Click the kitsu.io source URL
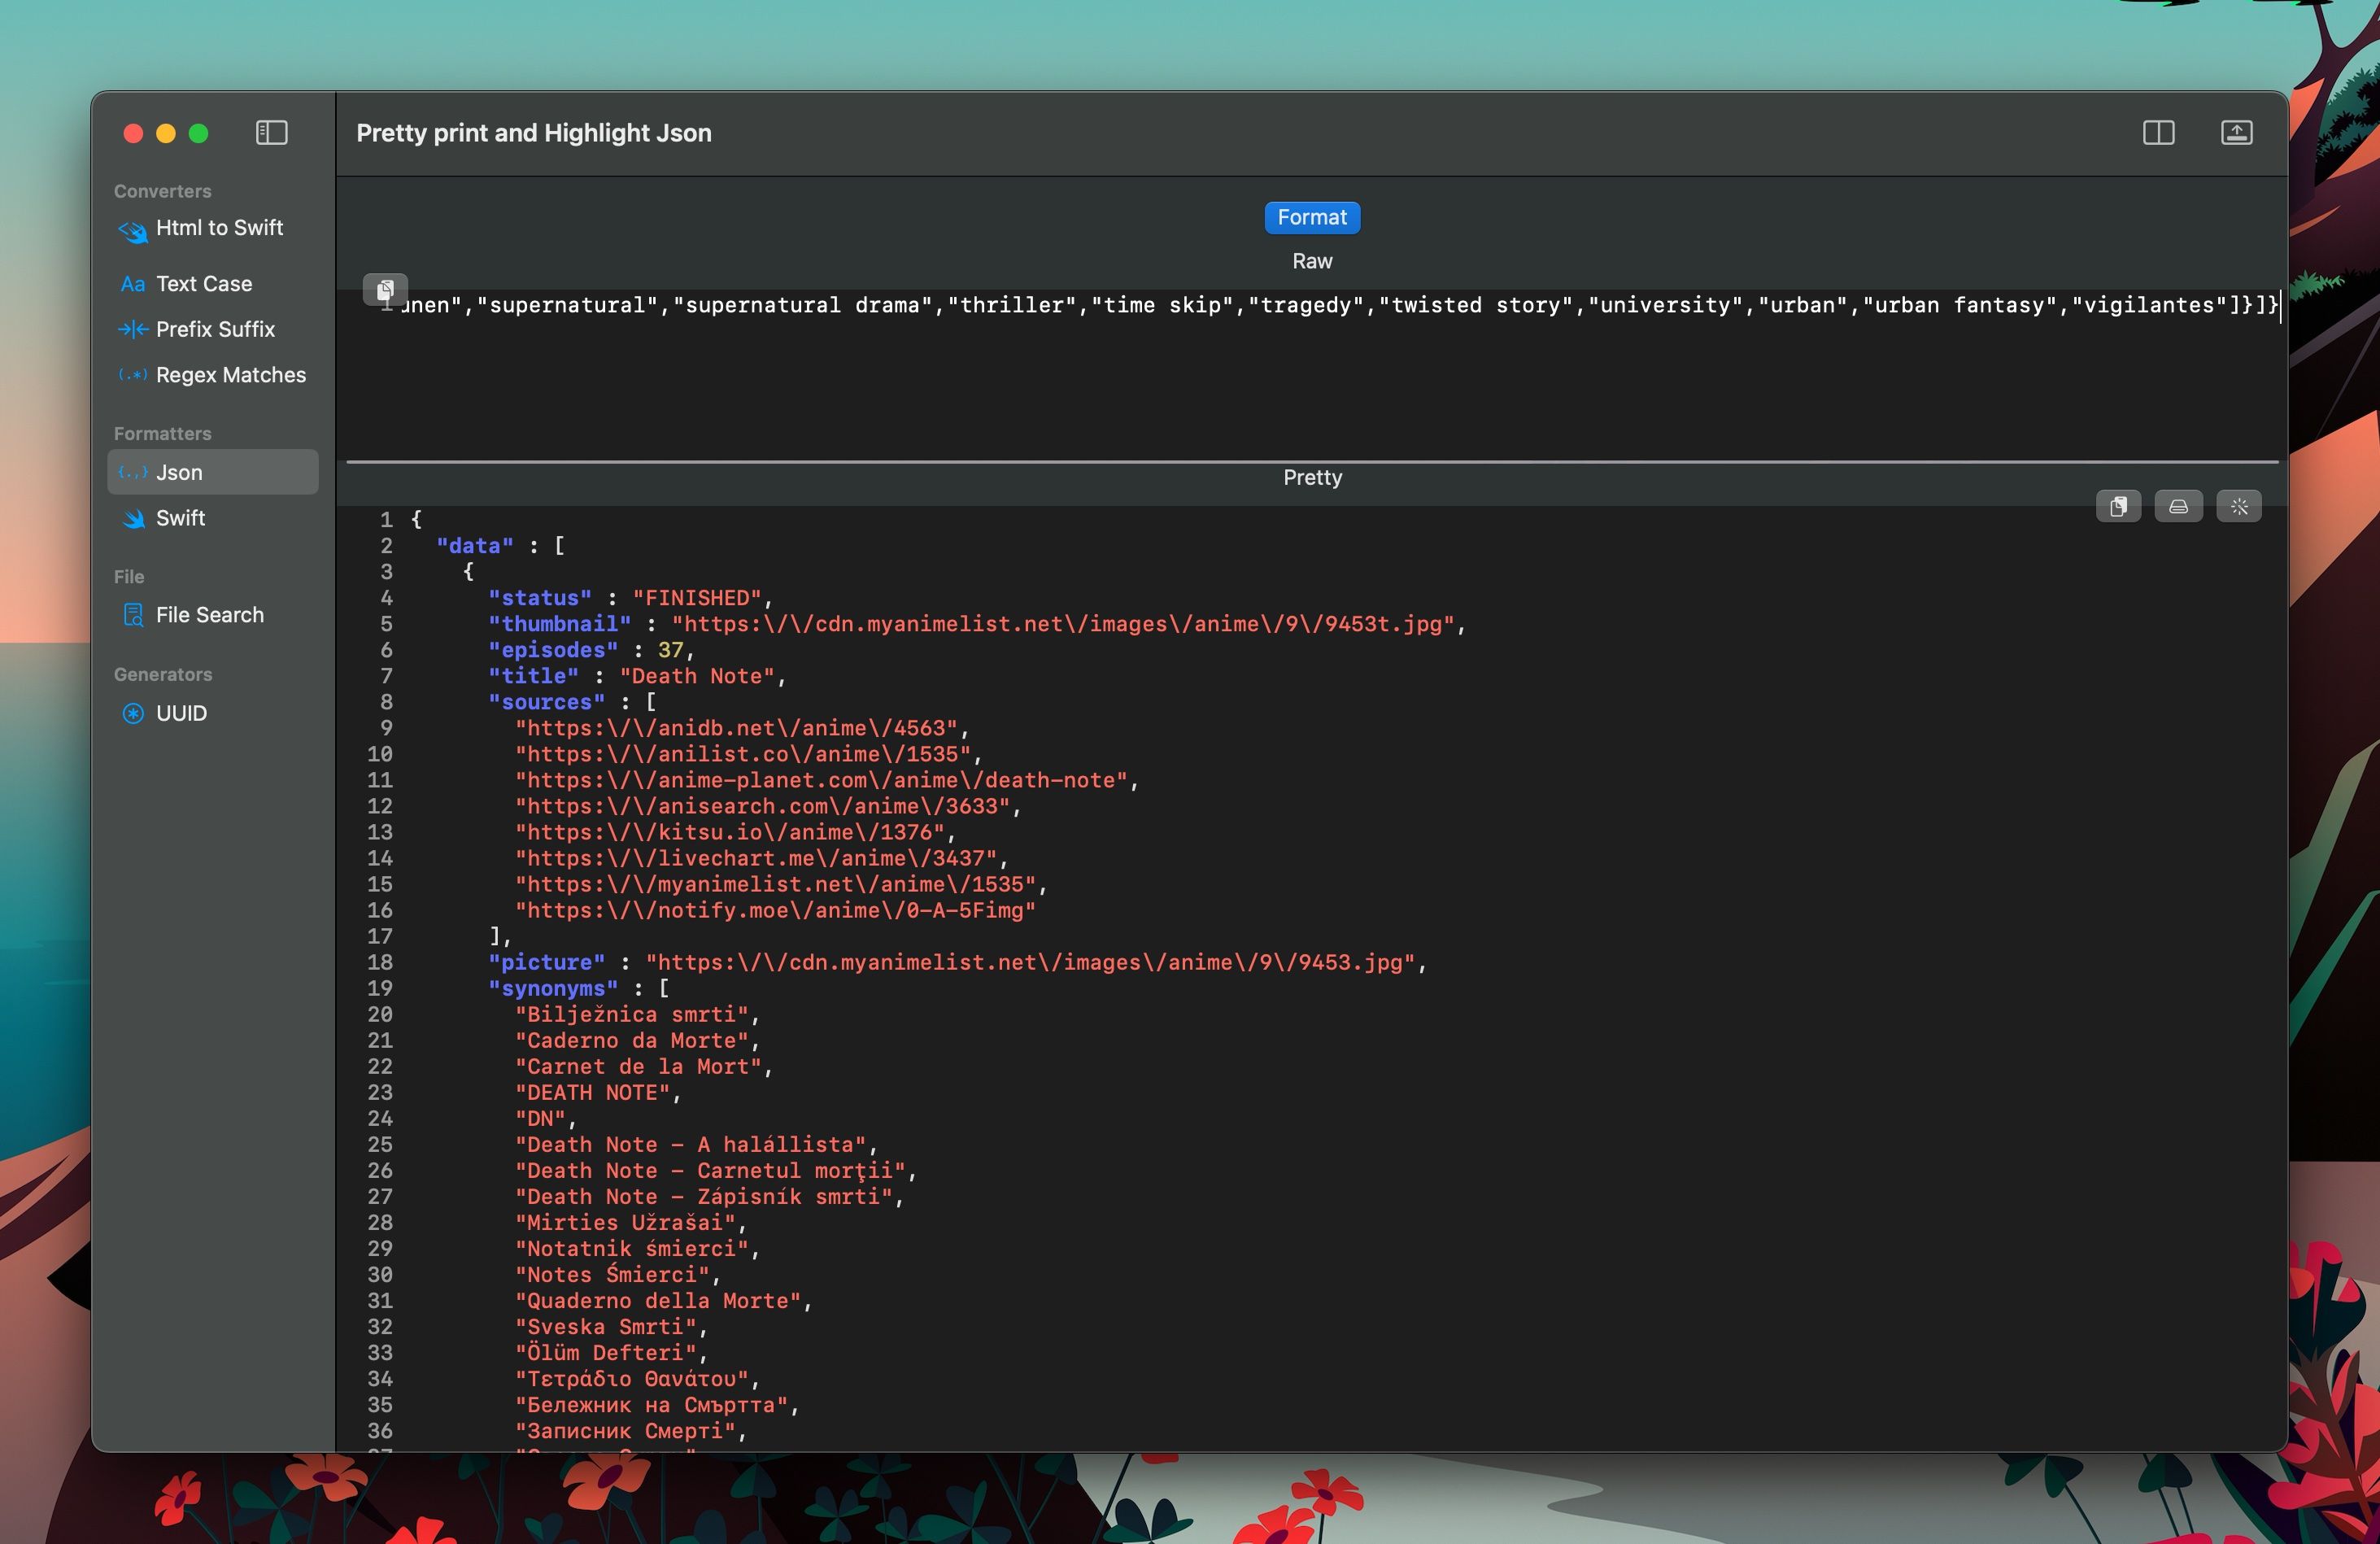Screen dimensions: 2380x1544 (729, 832)
